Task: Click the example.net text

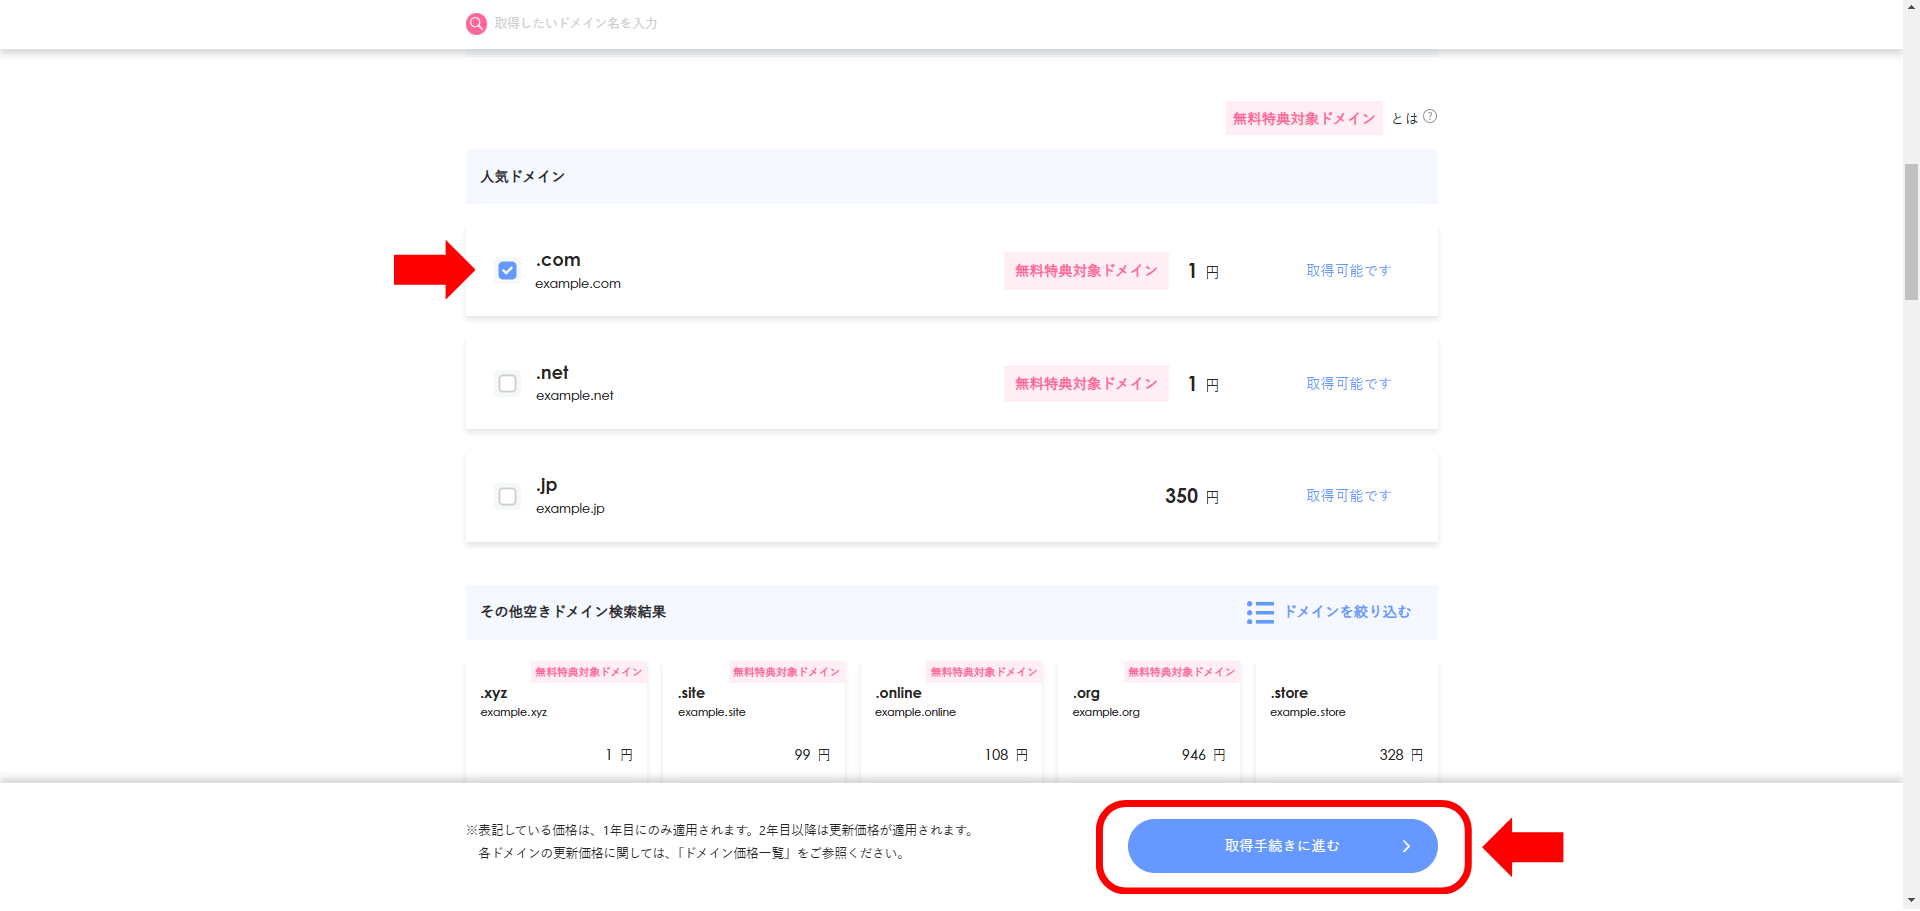Action: (x=575, y=396)
